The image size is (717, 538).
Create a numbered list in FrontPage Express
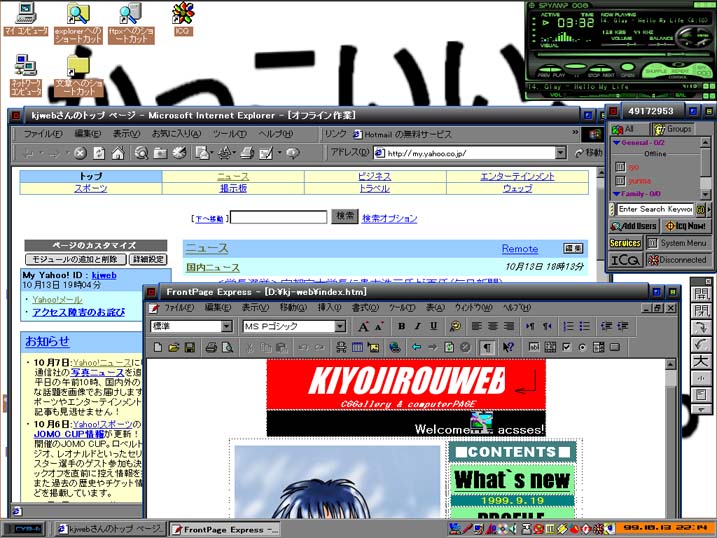tap(568, 326)
